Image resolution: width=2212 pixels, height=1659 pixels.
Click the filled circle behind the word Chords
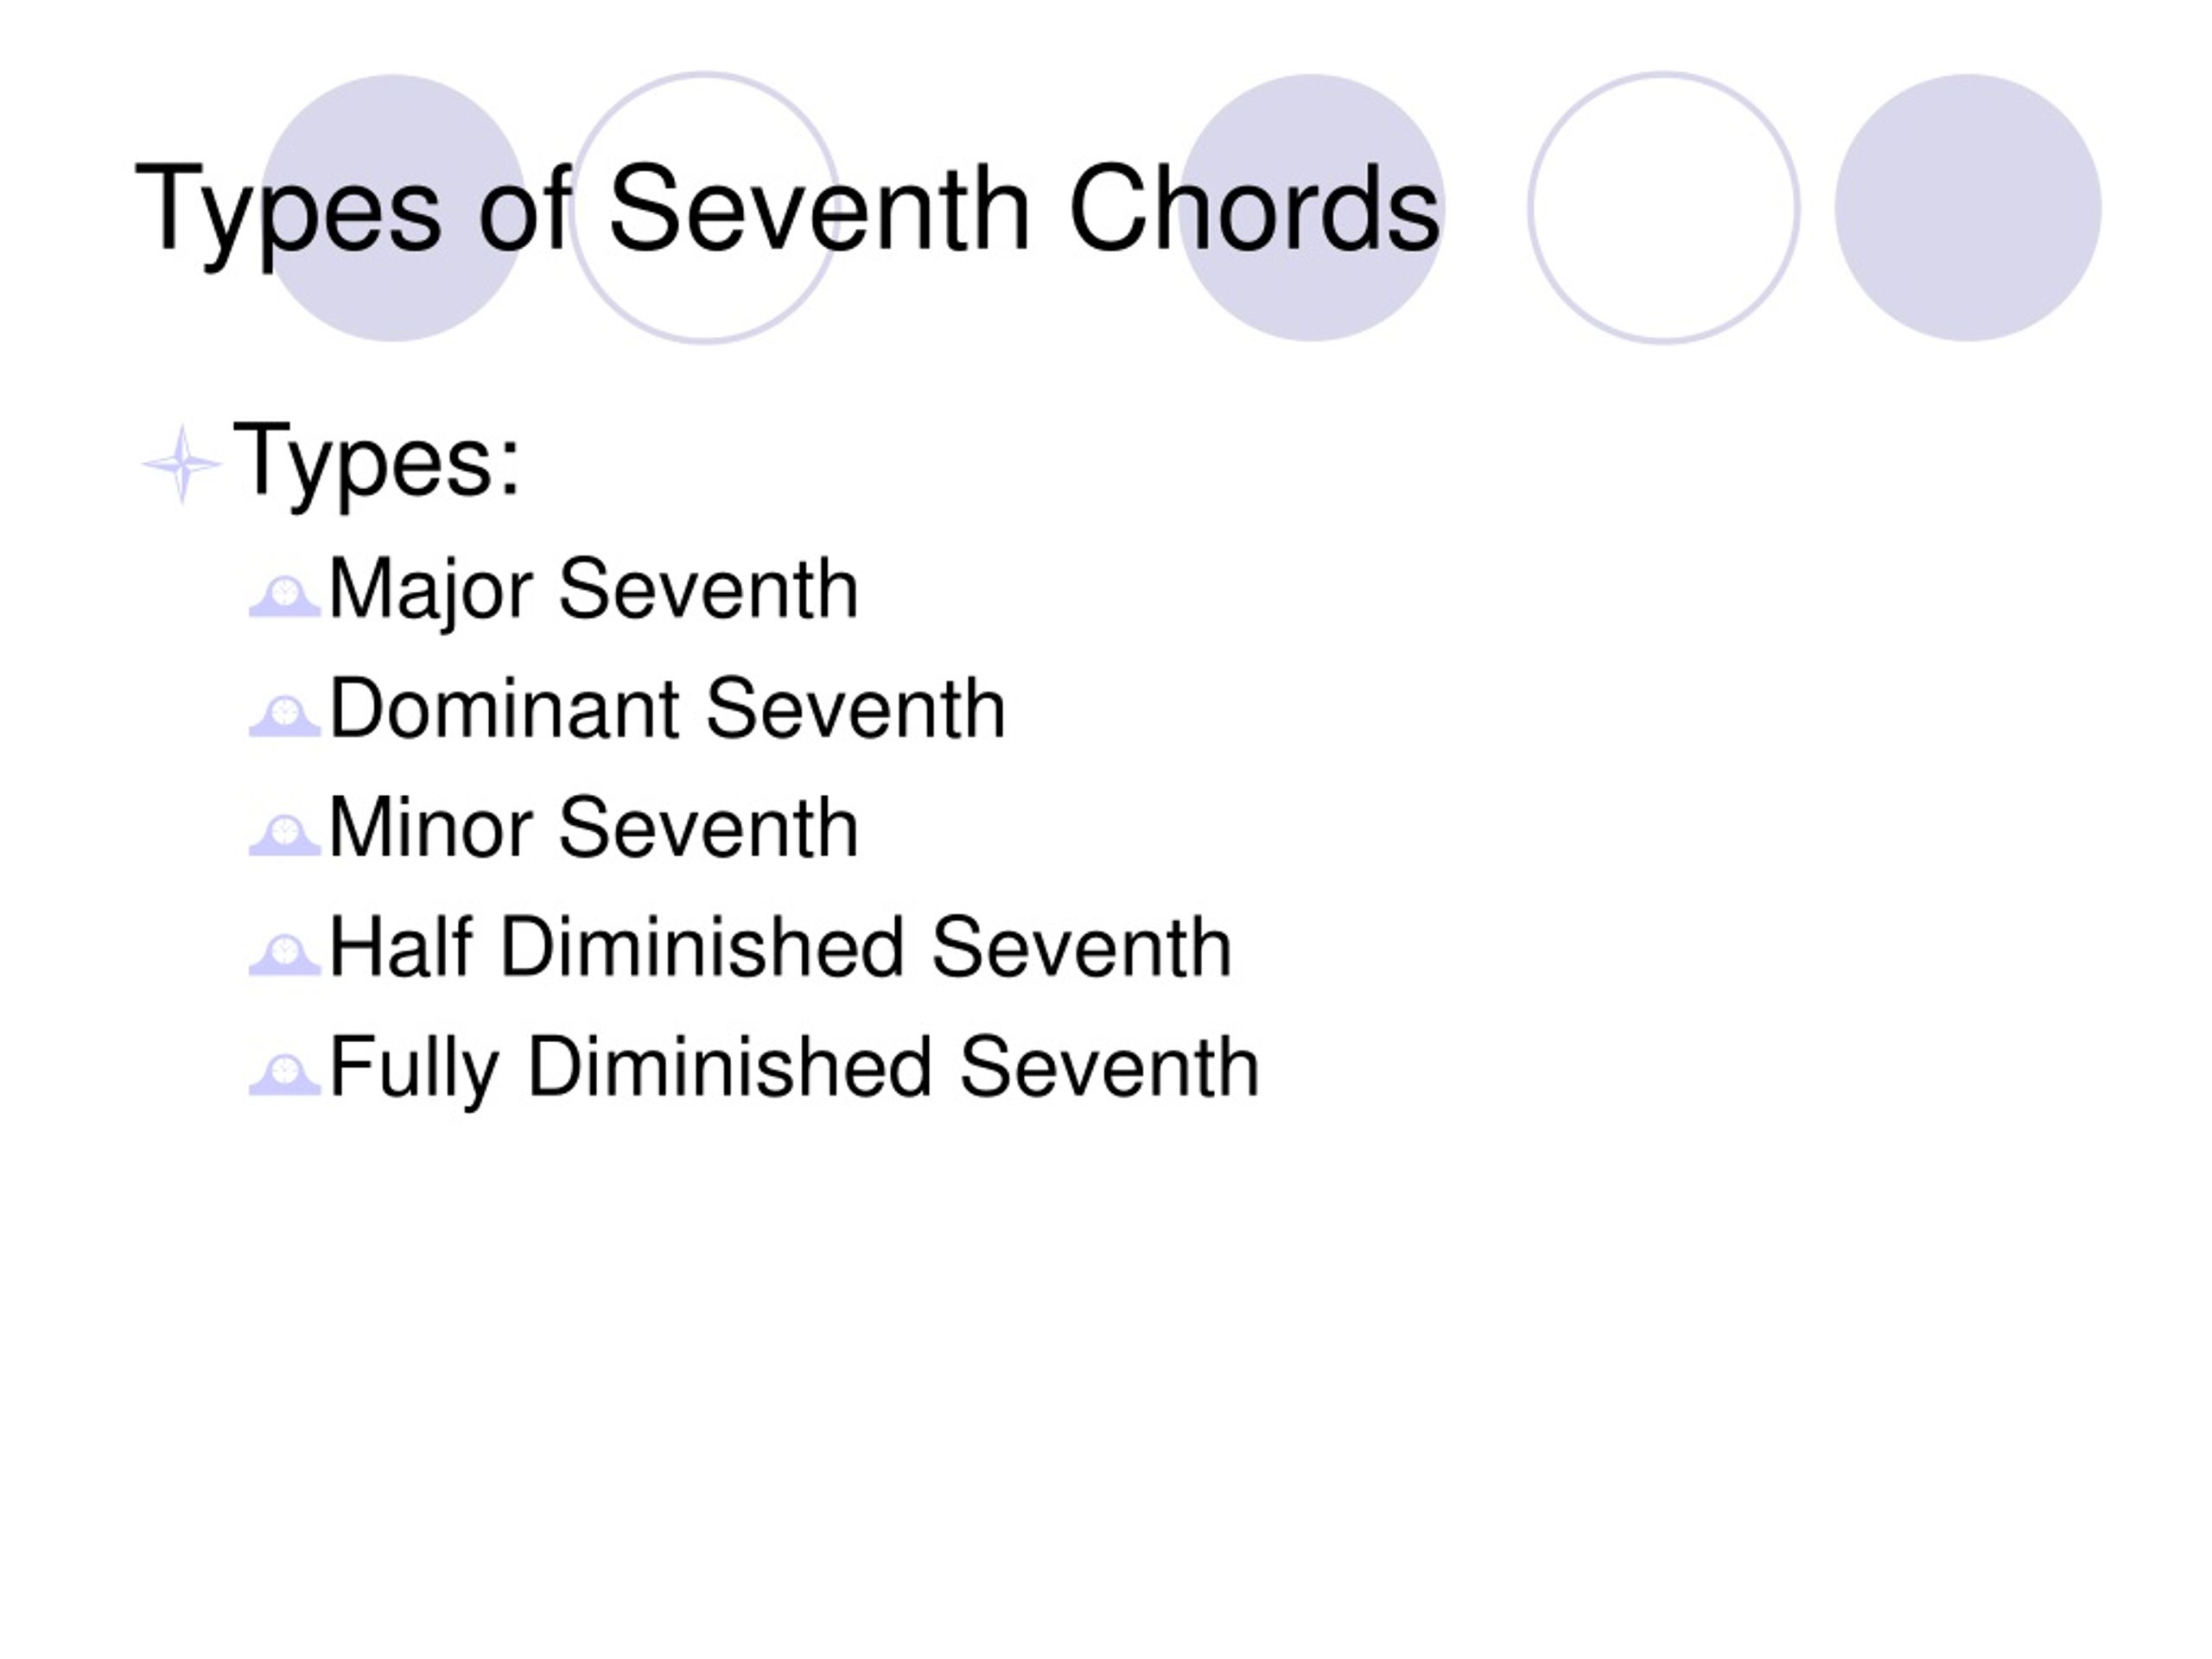tap(1311, 208)
